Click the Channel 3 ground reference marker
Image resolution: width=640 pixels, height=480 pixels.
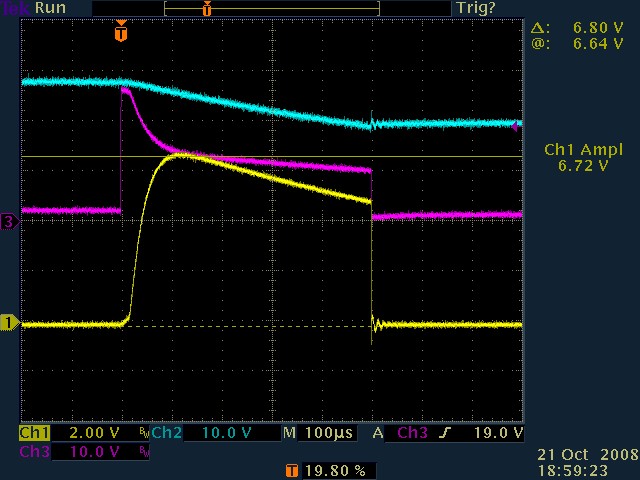[x=9, y=222]
